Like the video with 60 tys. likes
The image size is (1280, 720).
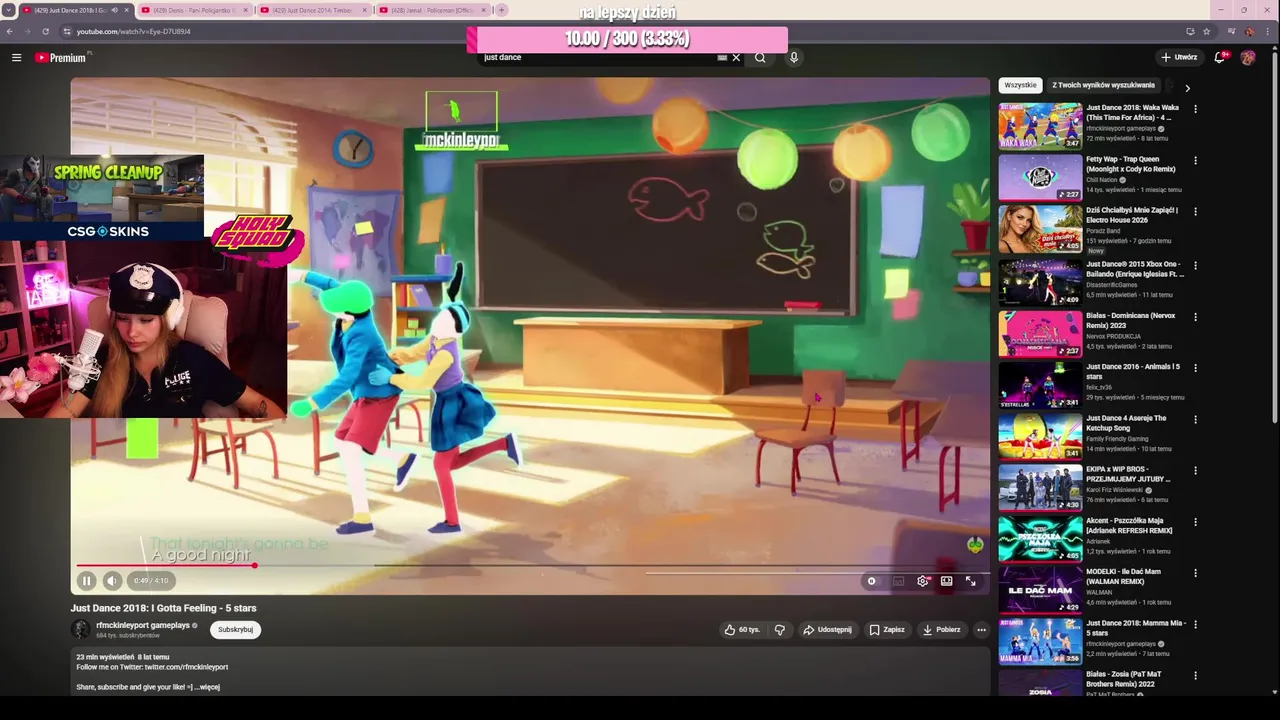(x=742, y=630)
